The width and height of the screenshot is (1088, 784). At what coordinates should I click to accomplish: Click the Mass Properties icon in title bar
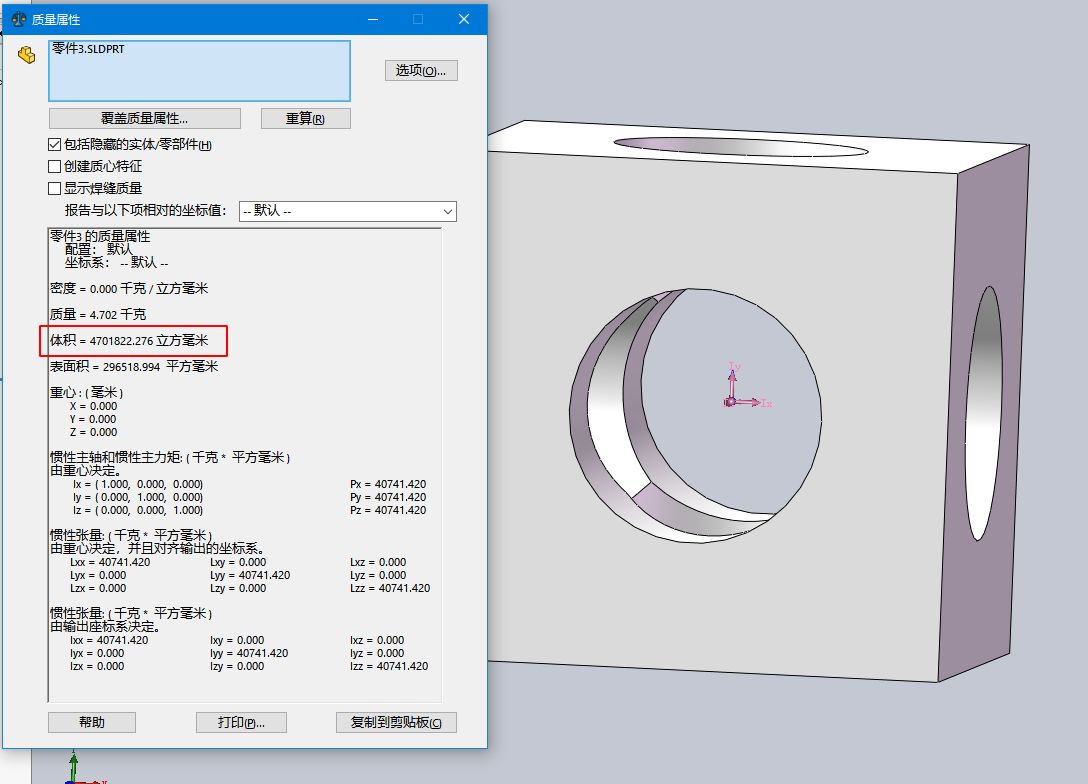click(18, 19)
